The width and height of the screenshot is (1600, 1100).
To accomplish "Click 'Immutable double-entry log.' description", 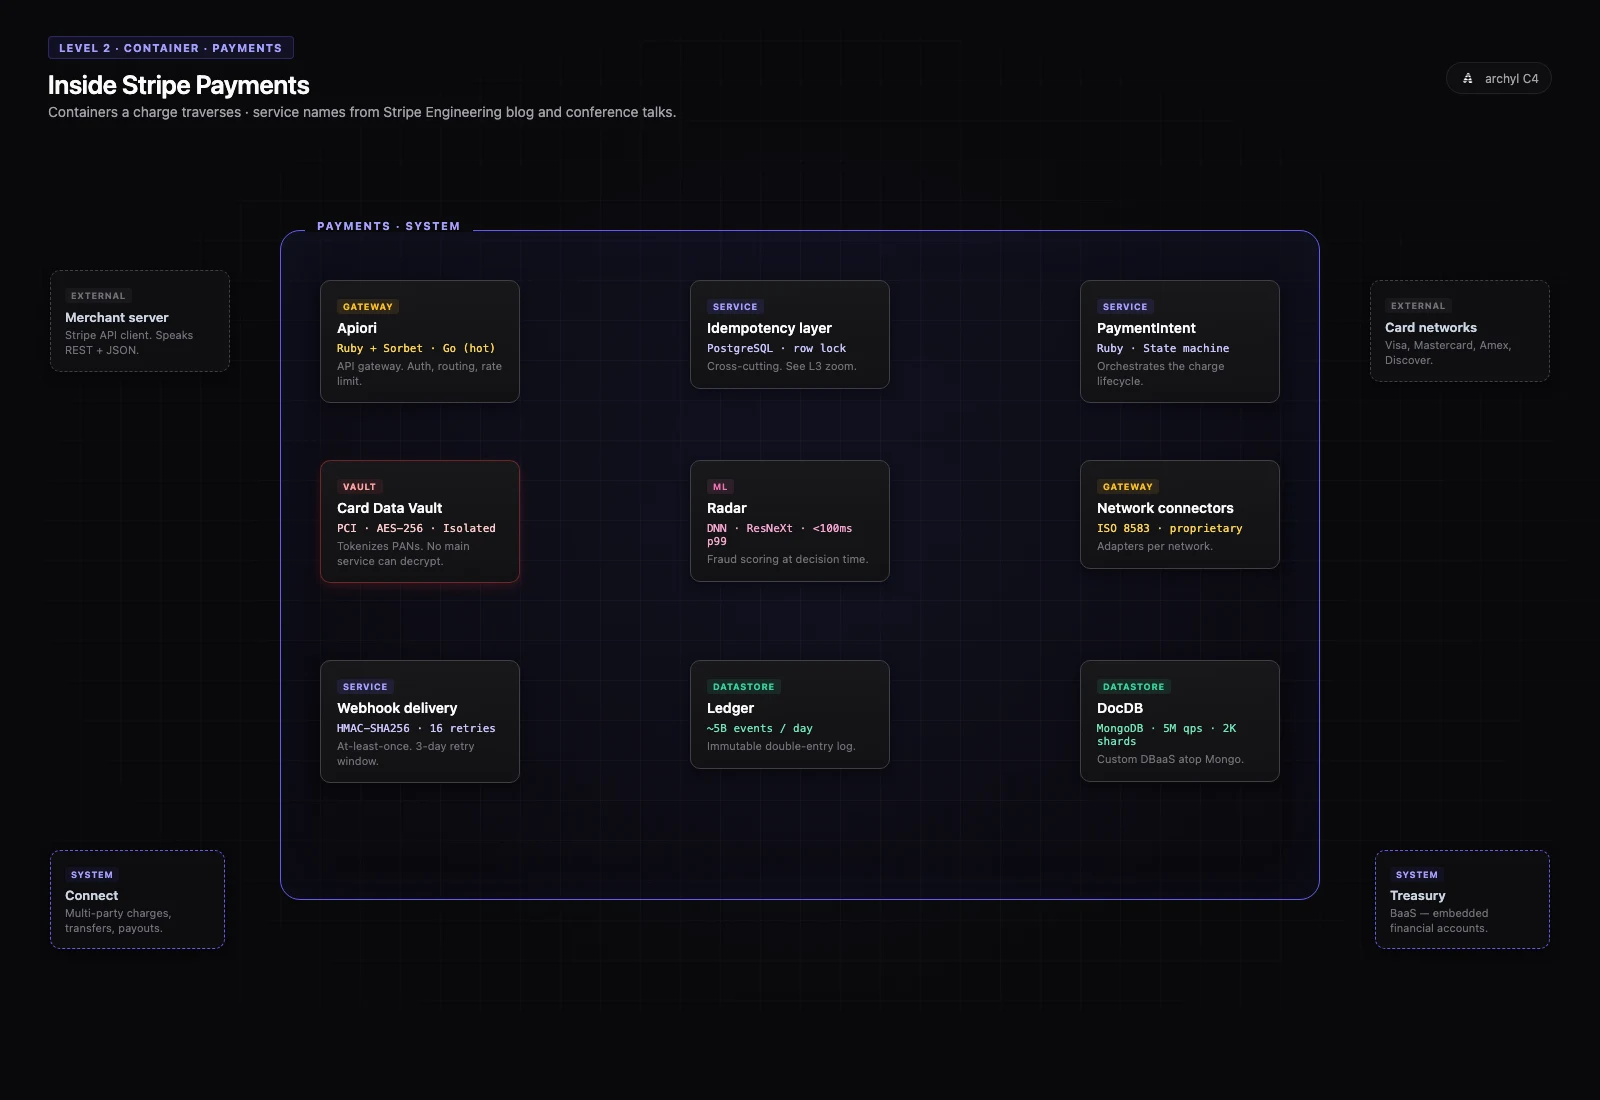I will tap(781, 746).
